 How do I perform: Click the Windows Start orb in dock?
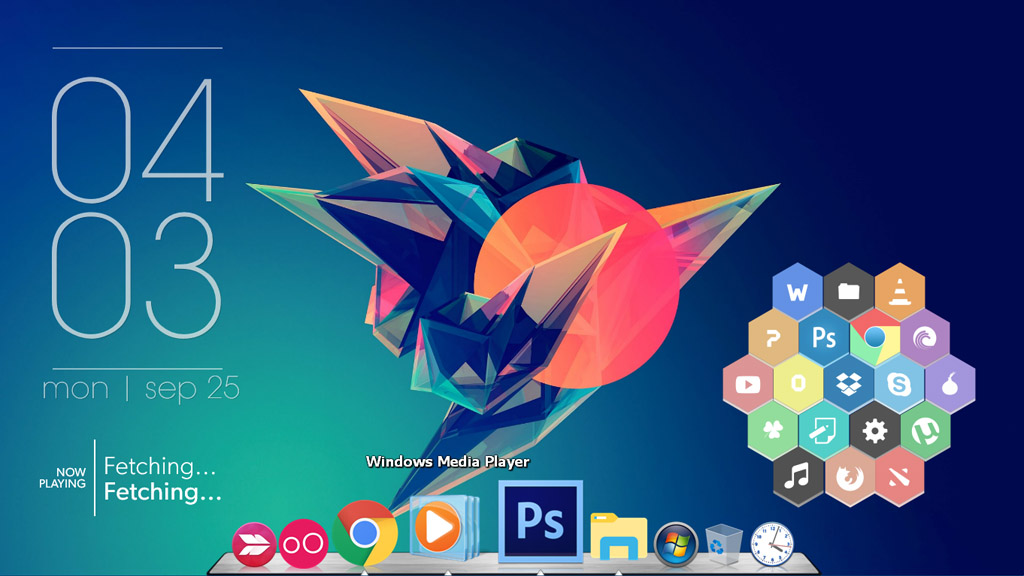click(x=676, y=545)
